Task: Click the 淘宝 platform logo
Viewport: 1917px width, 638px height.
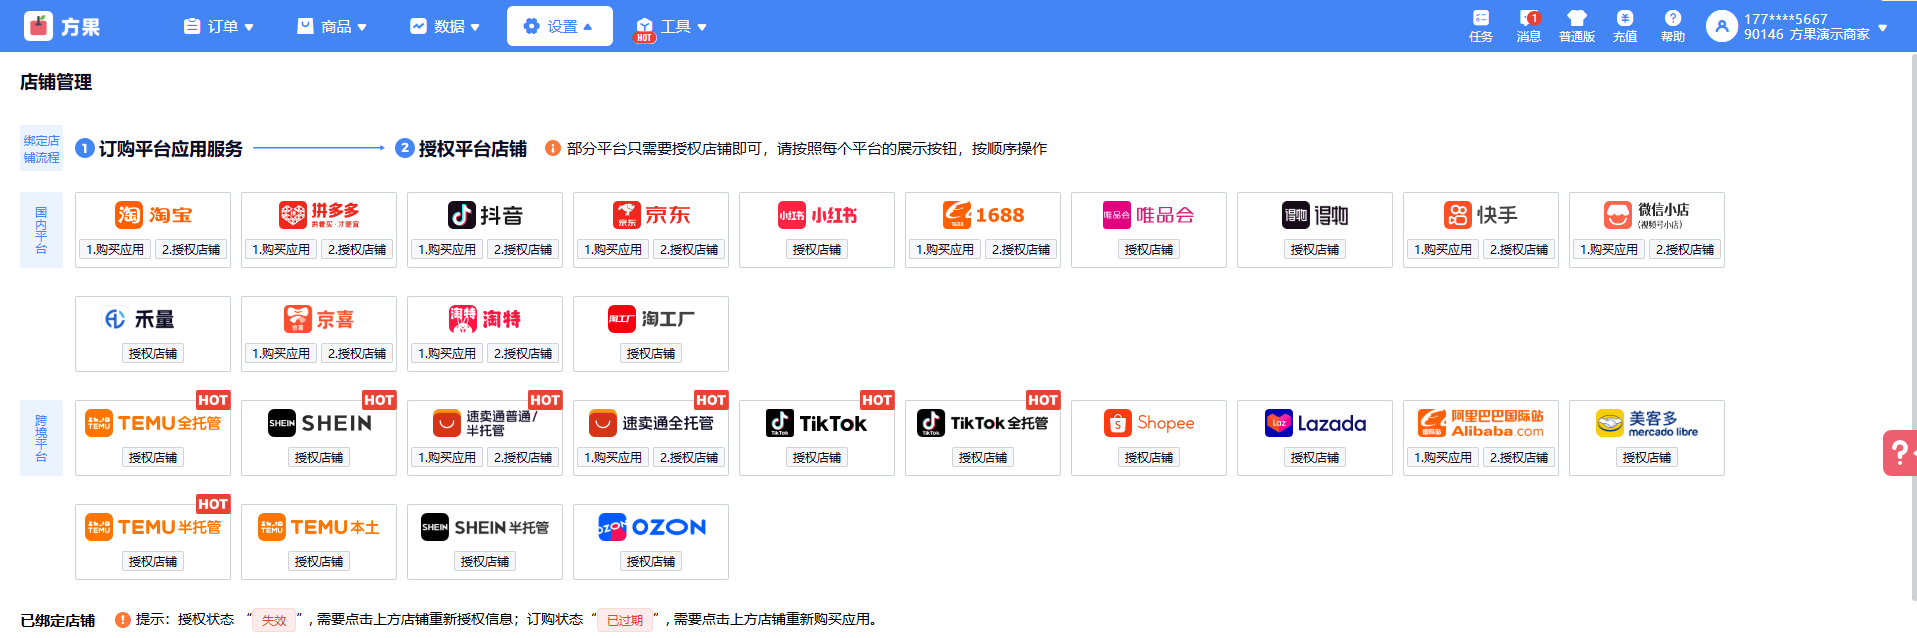Action: tap(153, 215)
